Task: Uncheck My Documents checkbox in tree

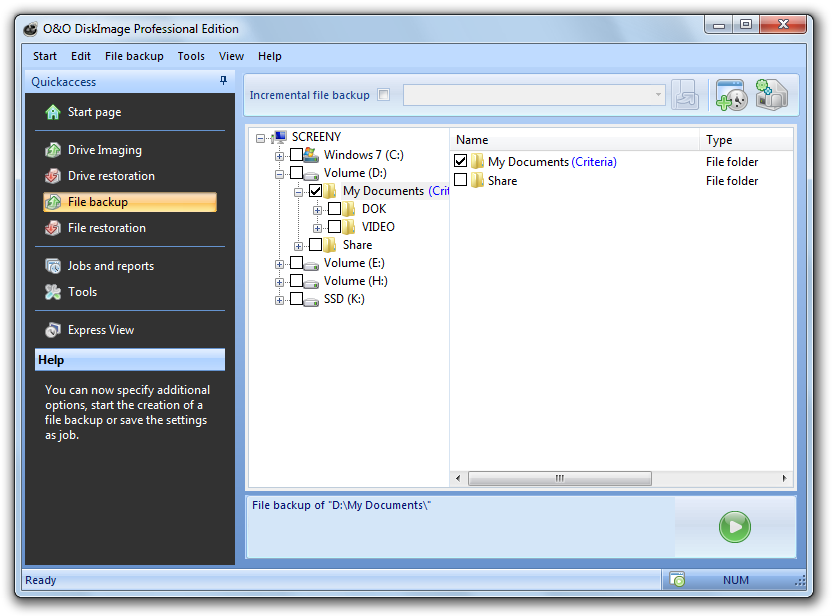Action: pyautogui.click(x=316, y=190)
